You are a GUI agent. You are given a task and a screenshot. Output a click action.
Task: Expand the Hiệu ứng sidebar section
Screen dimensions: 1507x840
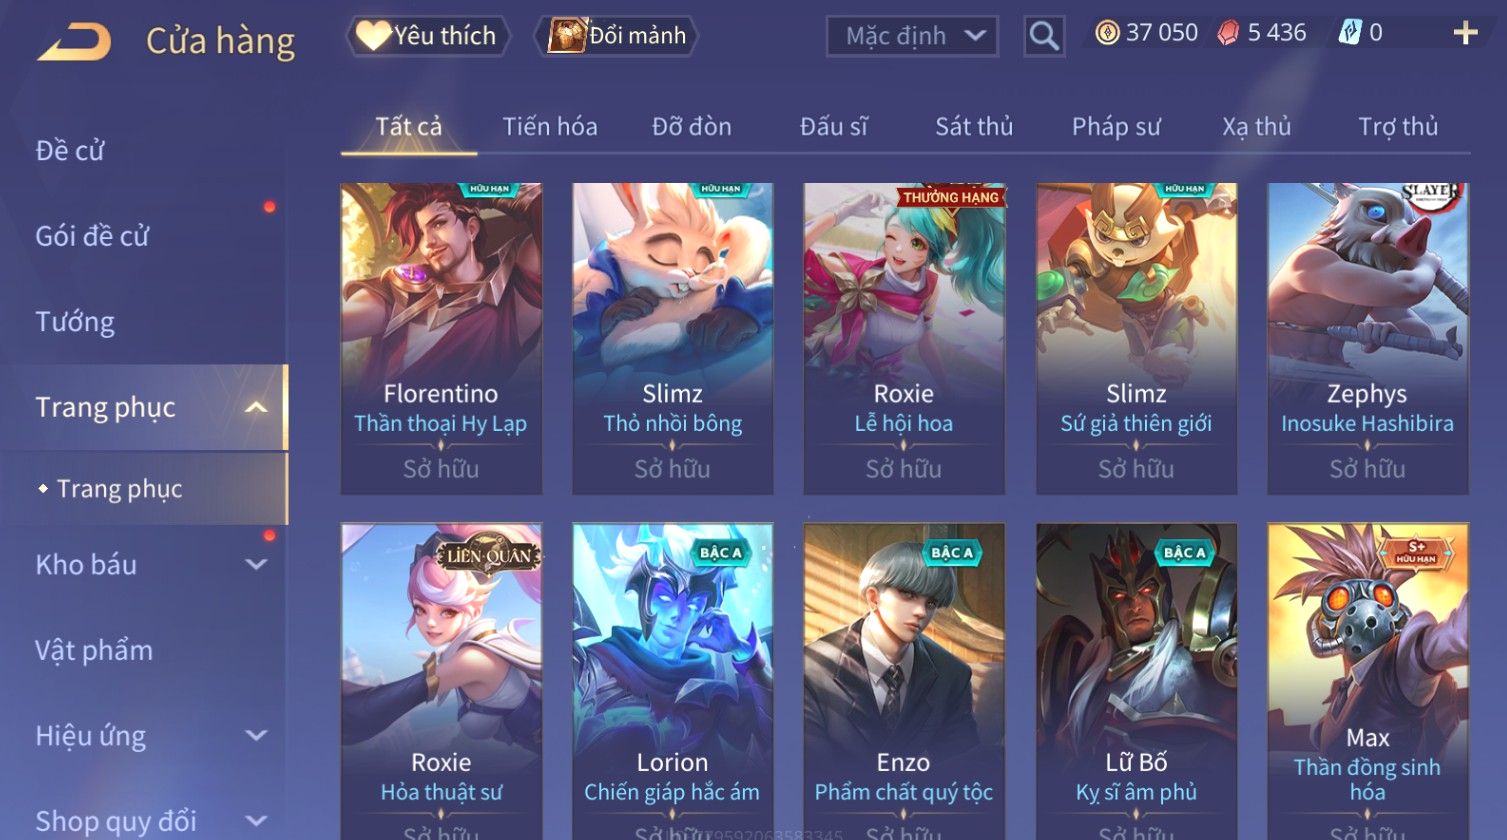pyautogui.click(x=256, y=735)
